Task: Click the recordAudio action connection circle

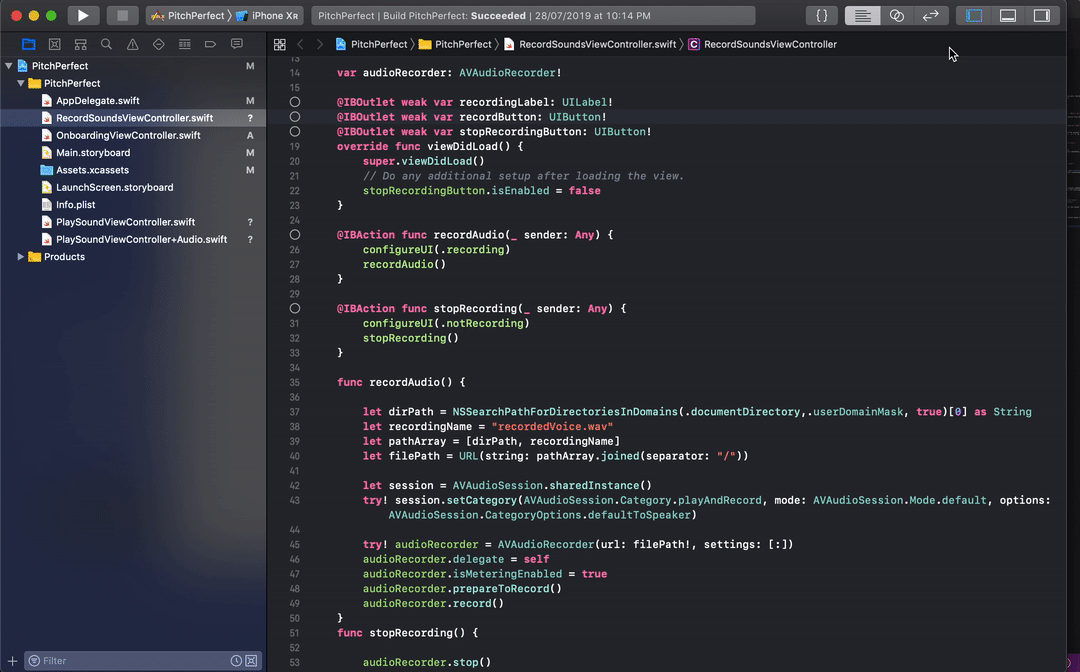Action: click(295, 235)
